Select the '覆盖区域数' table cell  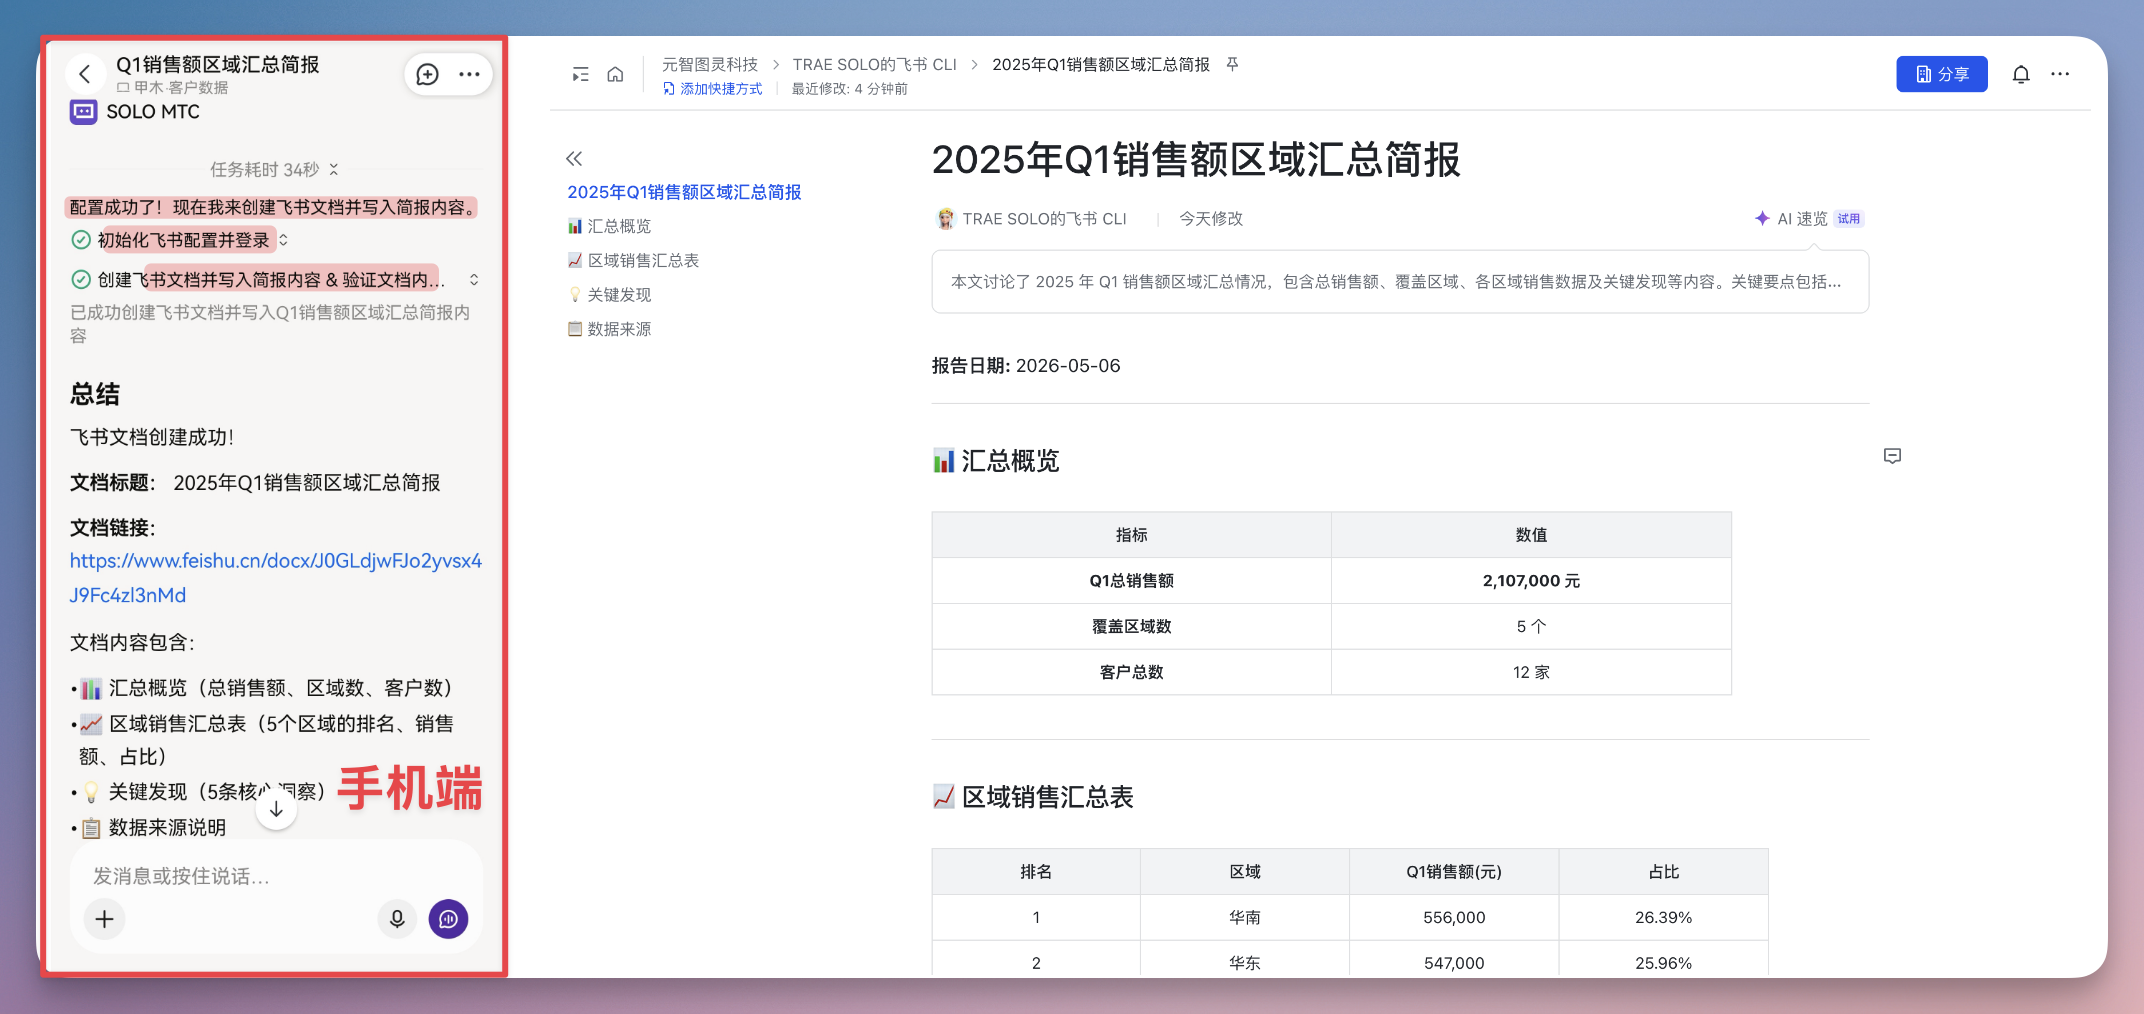tap(1132, 627)
